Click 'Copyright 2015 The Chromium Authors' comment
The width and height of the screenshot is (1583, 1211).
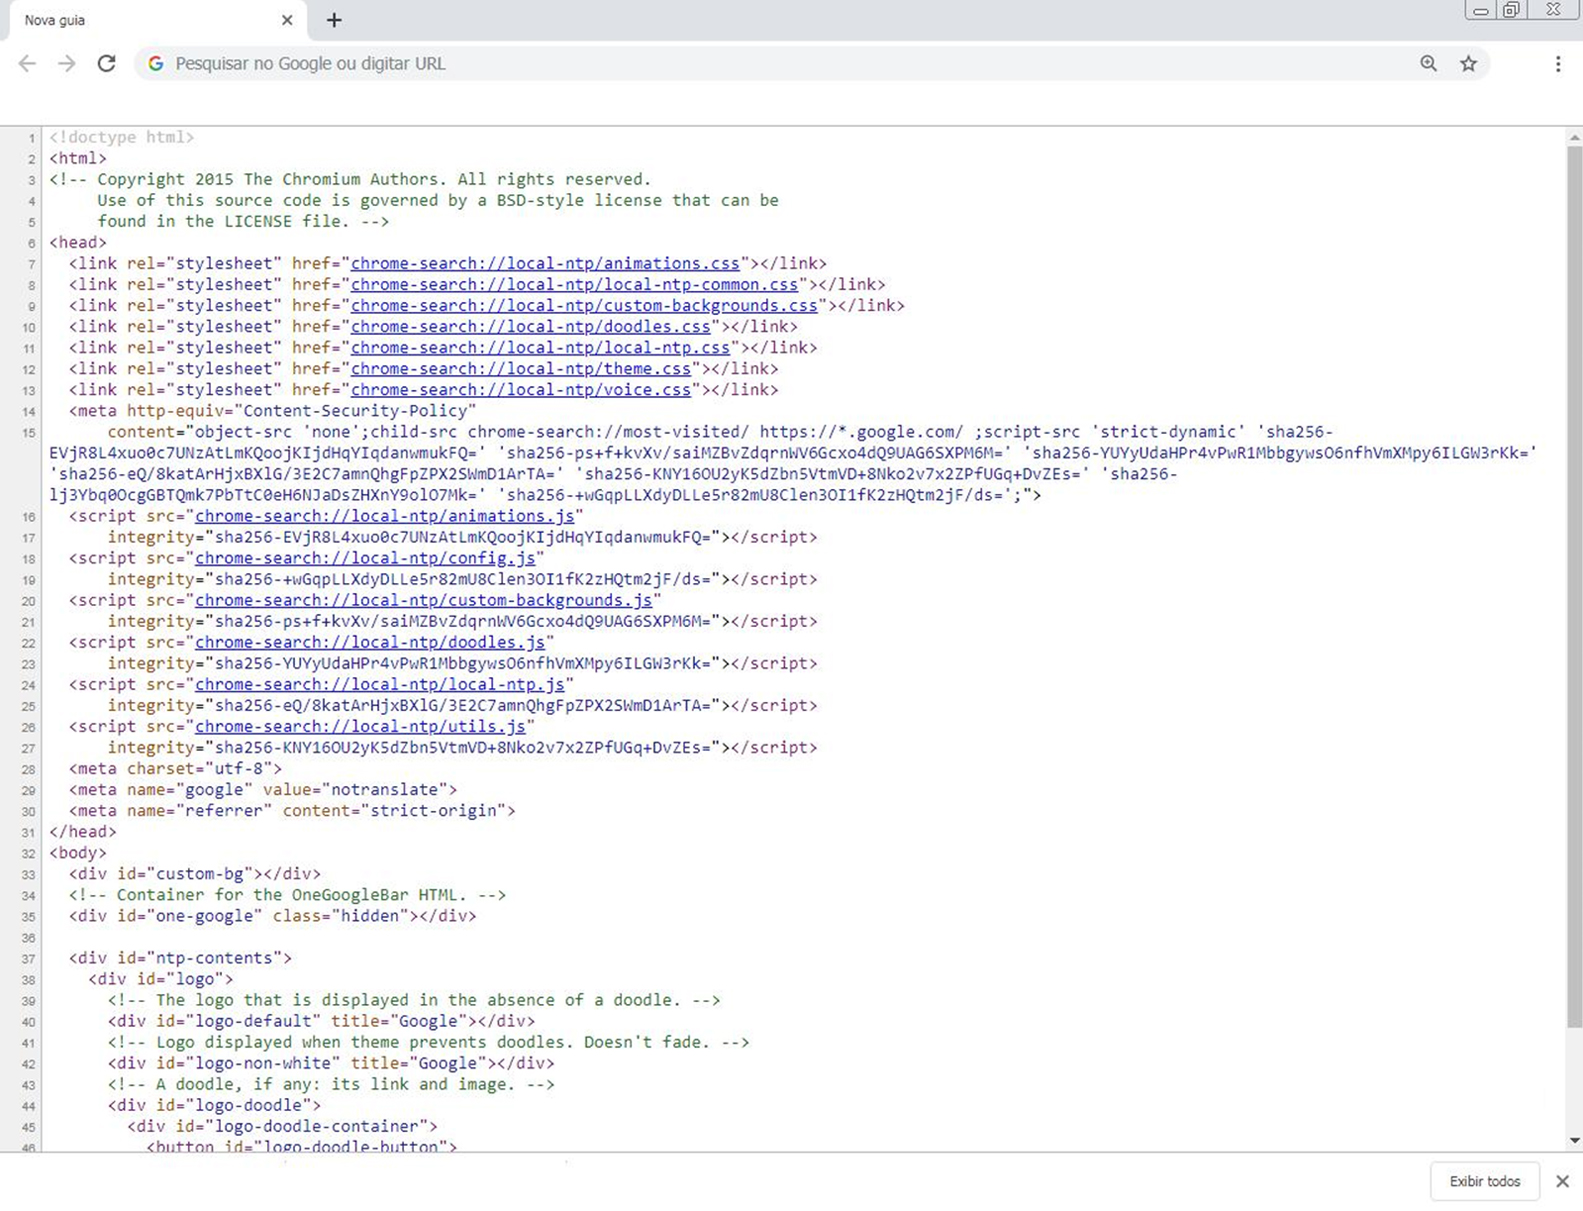pyautogui.click(x=350, y=179)
